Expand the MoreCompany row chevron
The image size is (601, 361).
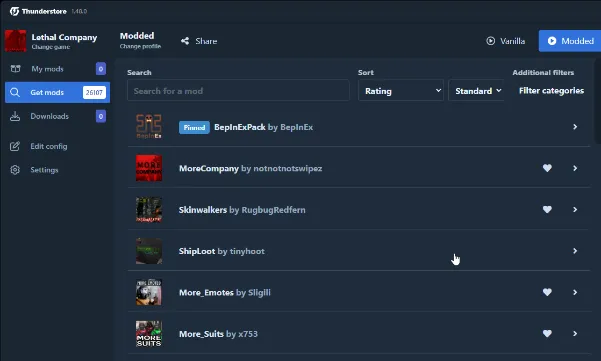pos(575,168)
